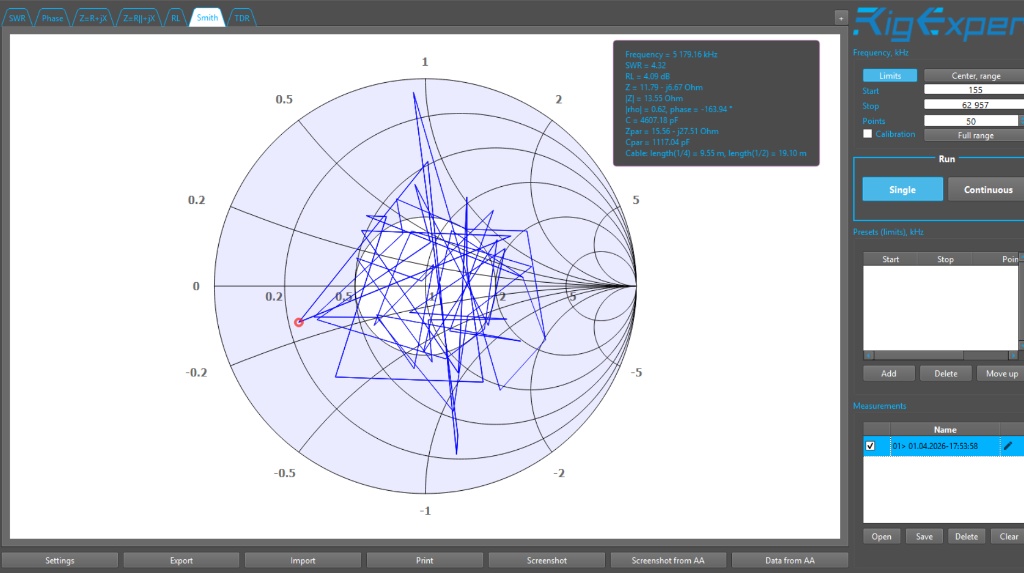Start a Single run measurement

(902, 190)
